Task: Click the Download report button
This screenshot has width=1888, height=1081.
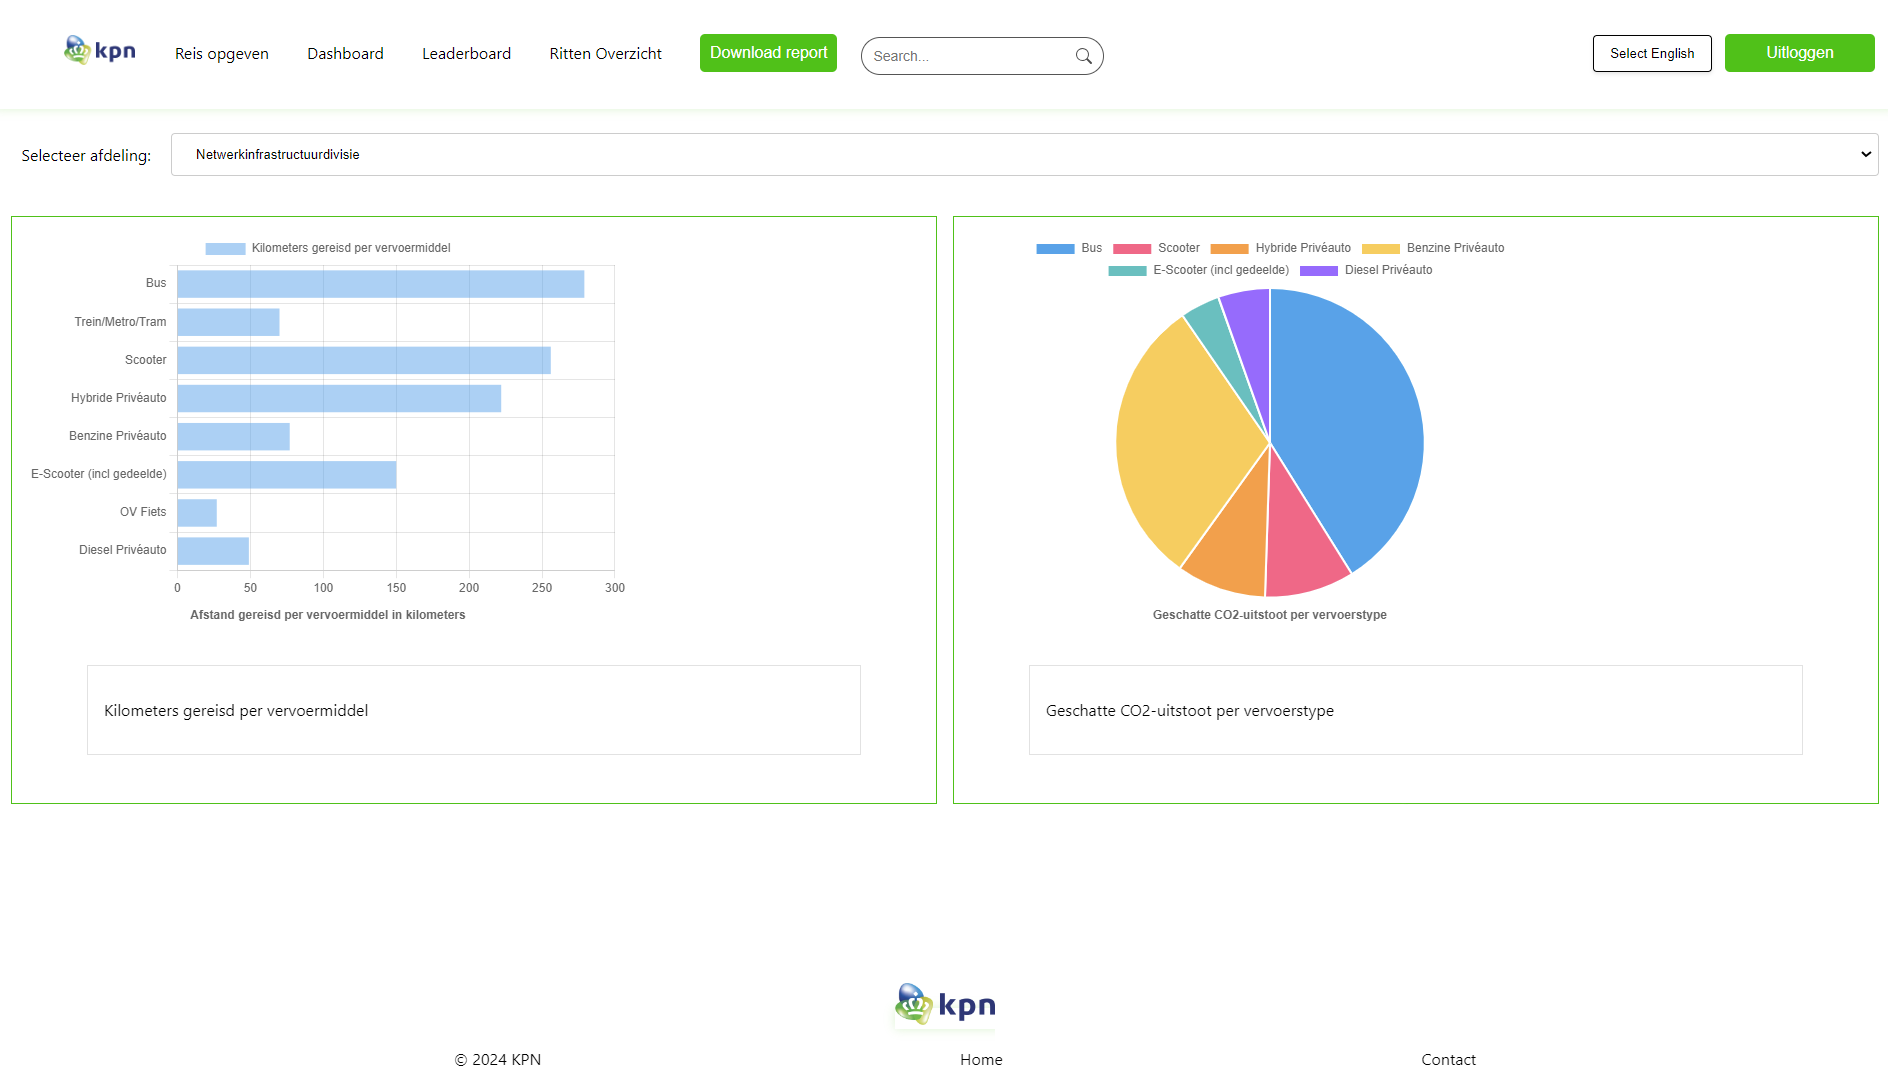Action: 768,53
